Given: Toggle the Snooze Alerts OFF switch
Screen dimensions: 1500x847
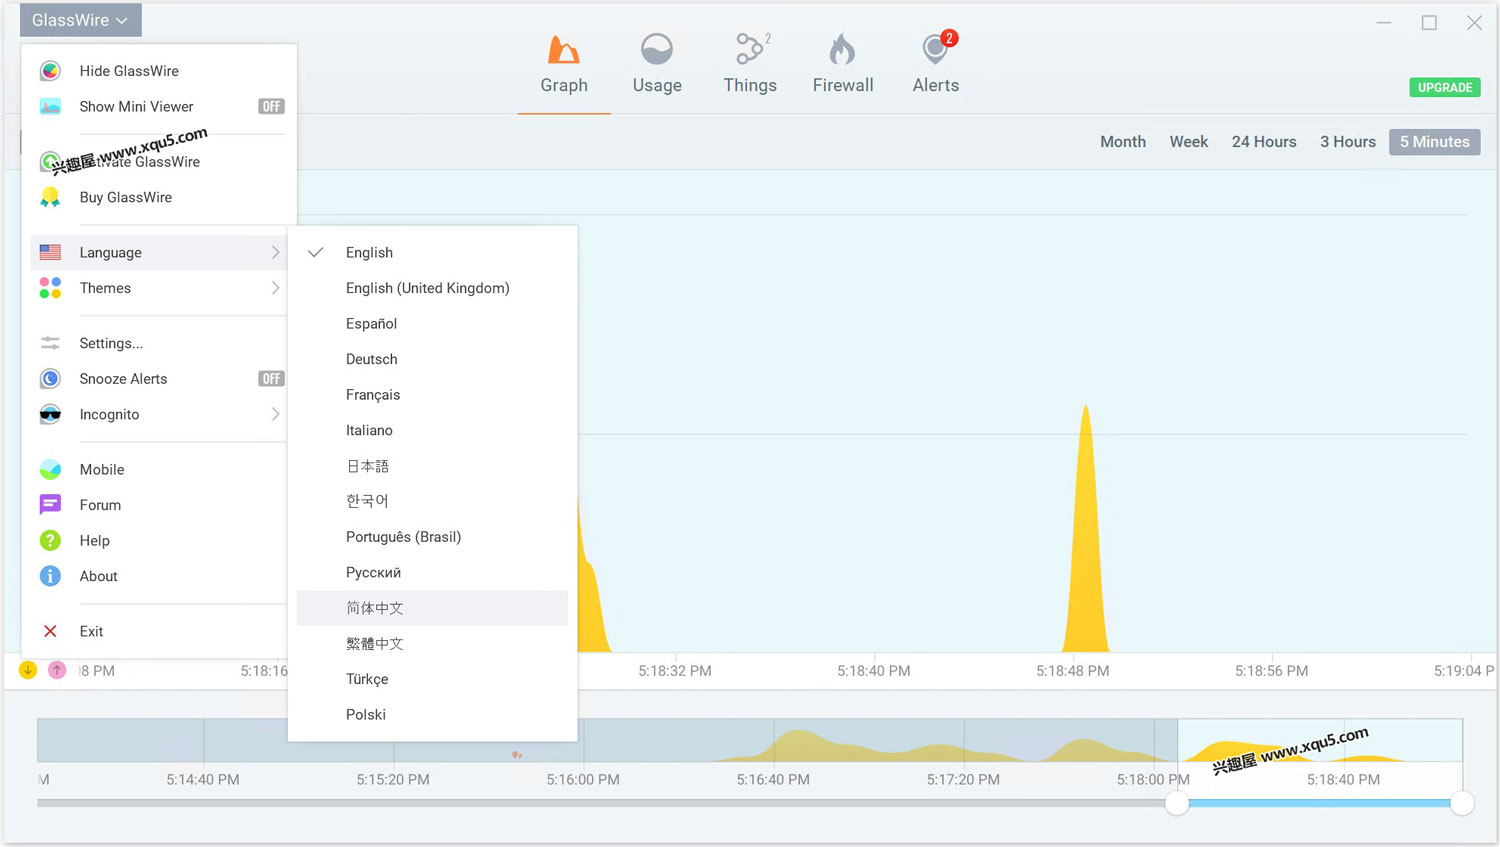Looking at the screenshot, I should click(x=271, y=378).
